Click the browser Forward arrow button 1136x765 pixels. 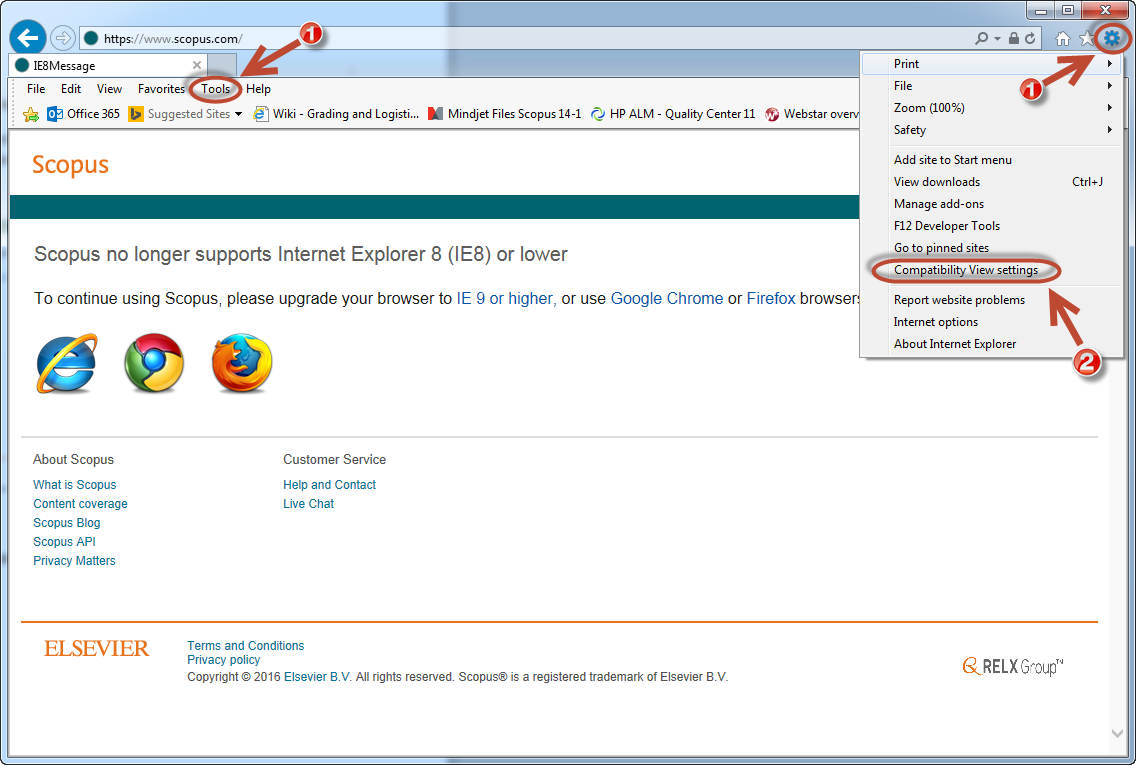click(x=64, y=38)
